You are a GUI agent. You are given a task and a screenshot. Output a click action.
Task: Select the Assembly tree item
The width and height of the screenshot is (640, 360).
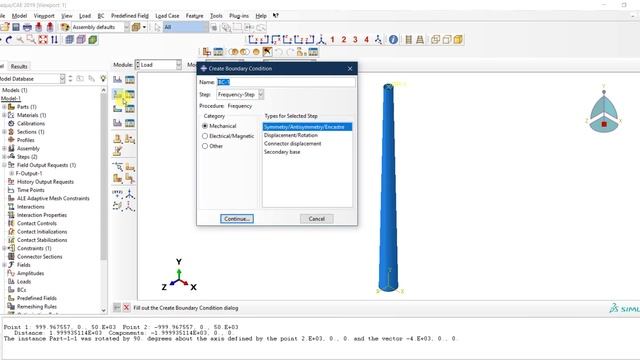[x=28, y=149]
